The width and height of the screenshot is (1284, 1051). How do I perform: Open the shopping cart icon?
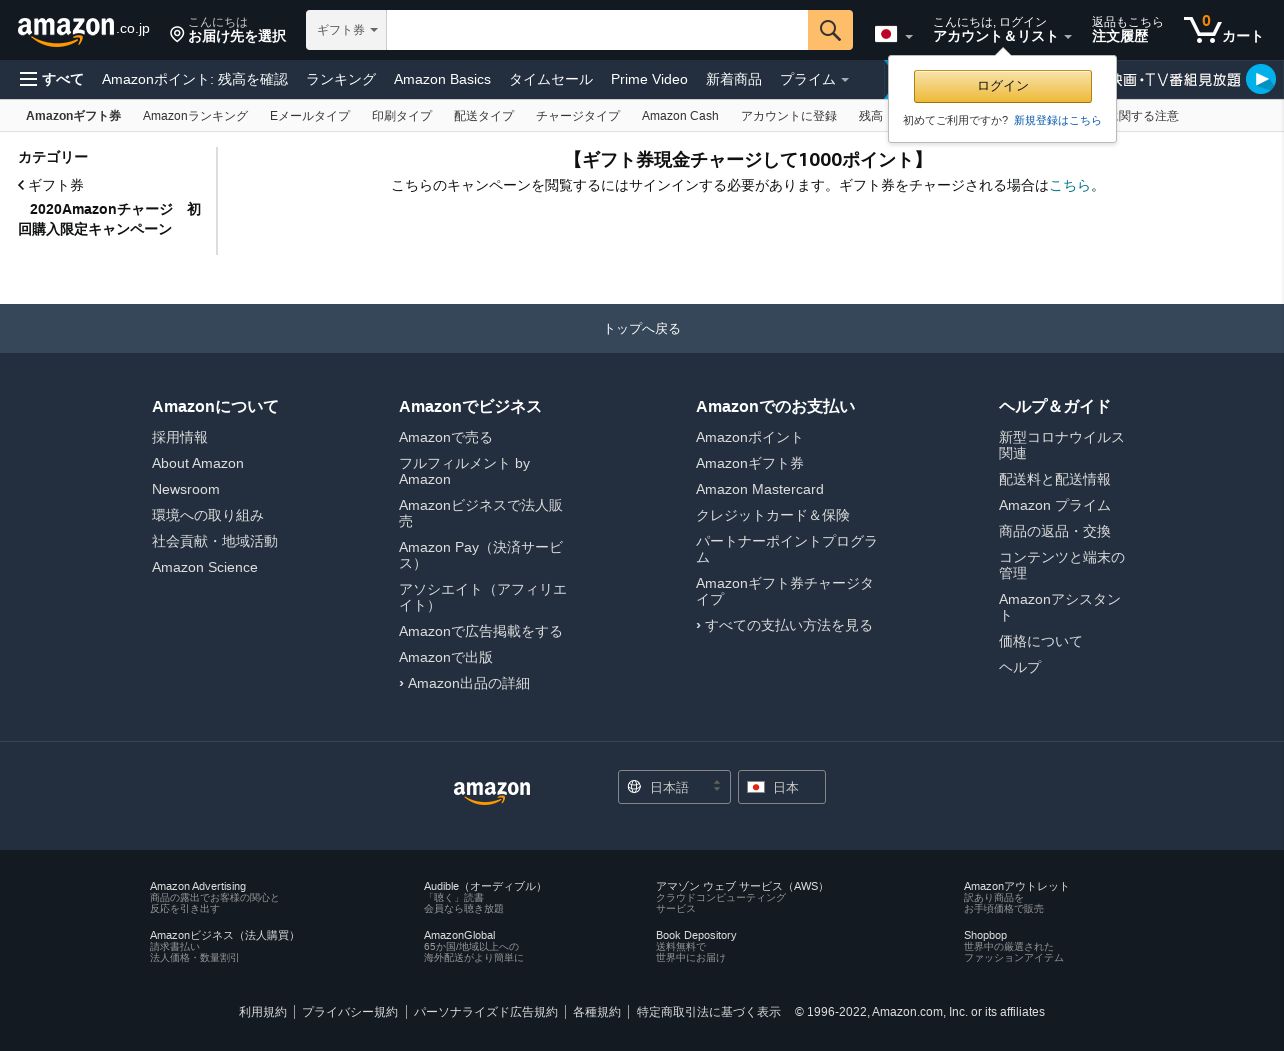[x=1223, y=30]
